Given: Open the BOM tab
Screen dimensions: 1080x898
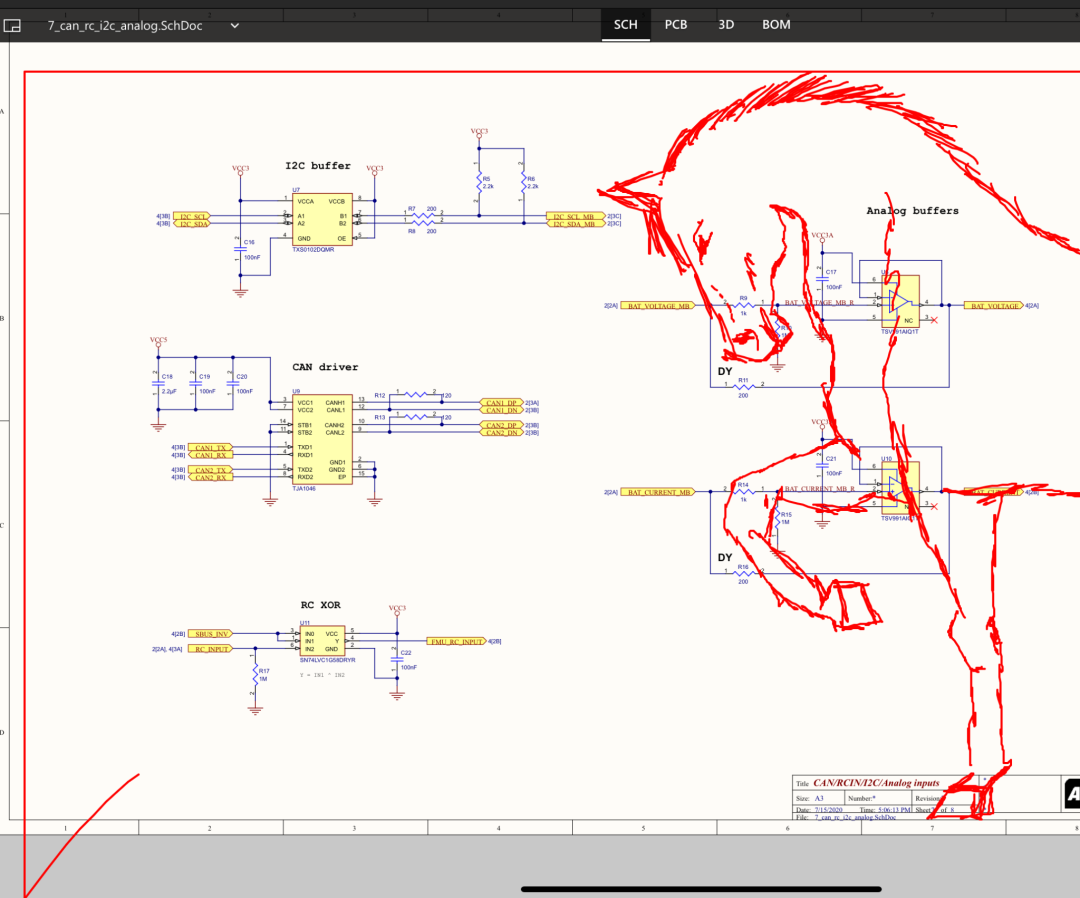Looking at the screenshot, I should tap(776, 25).
